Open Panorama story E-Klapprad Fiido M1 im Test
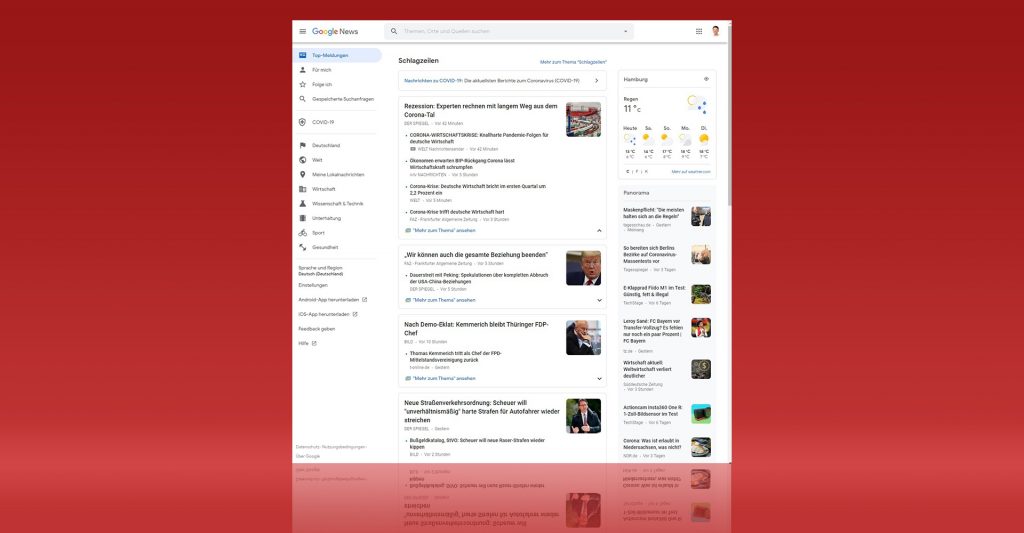The height and width of the screenshot is (533, 1024). click(654, 291)
